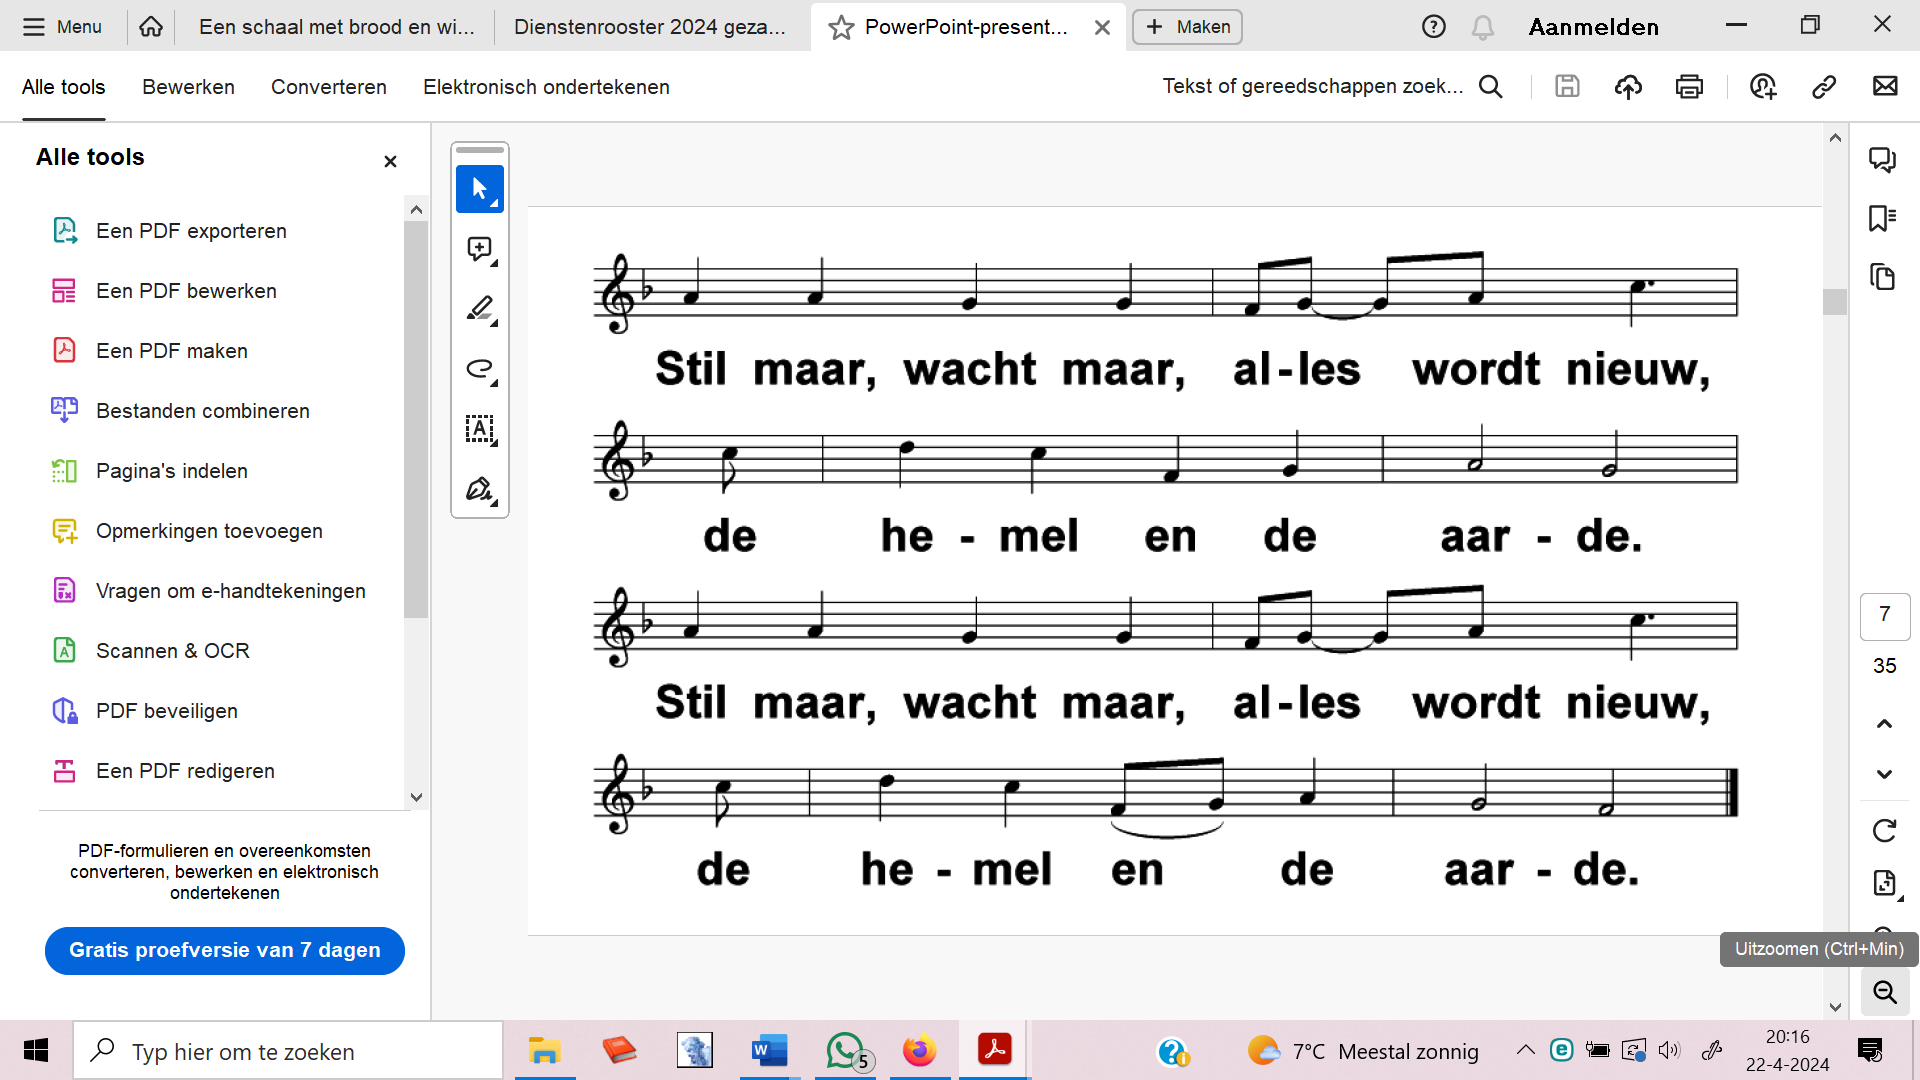Viewport: 1920px width, 1080px height.
Task: Click the rotate view icon
Action: click(1885, 830)
